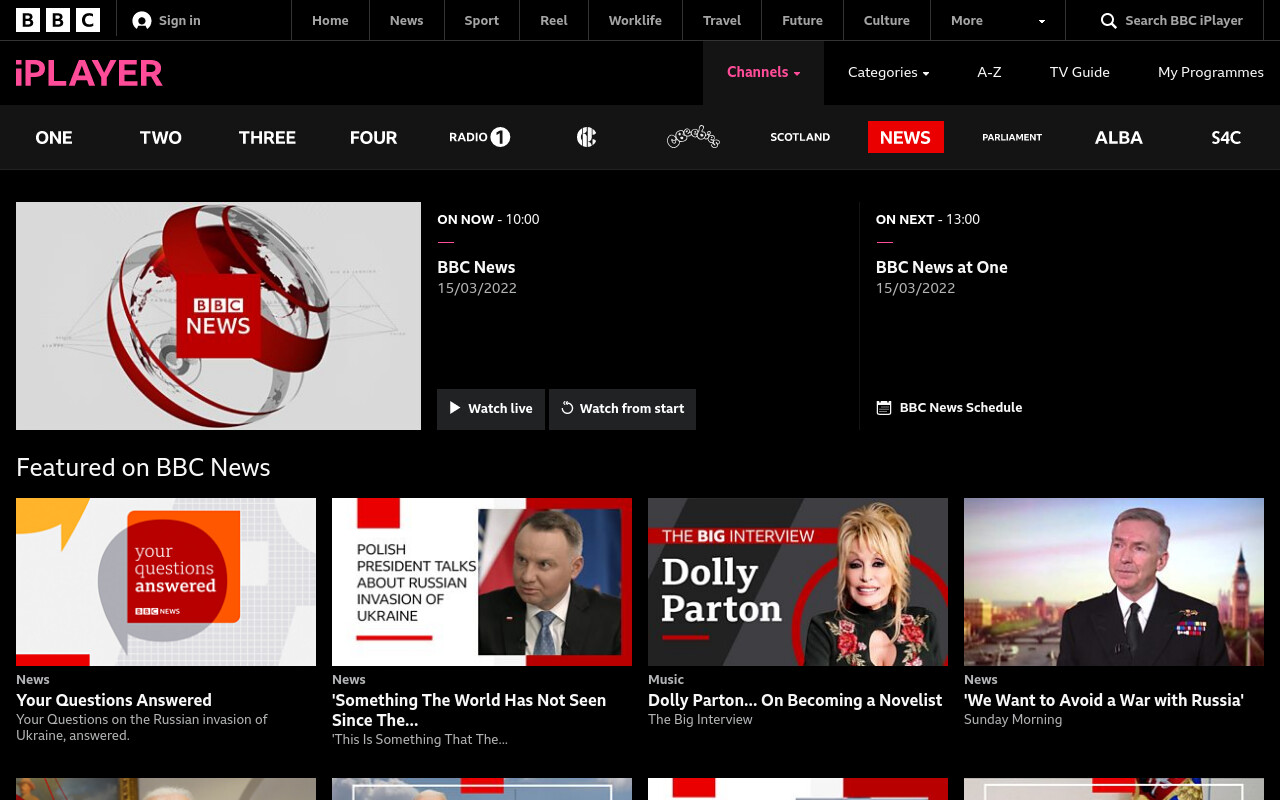Go to the A-Z listing

pyautogui.click(x=989, y=72)
